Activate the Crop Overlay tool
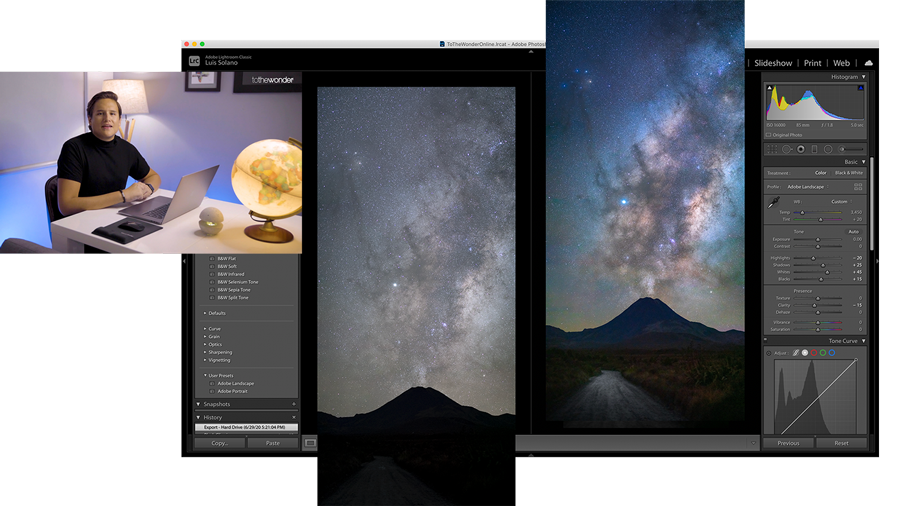The height and width of the screenshot is (506, 900). tap(772, 149)
